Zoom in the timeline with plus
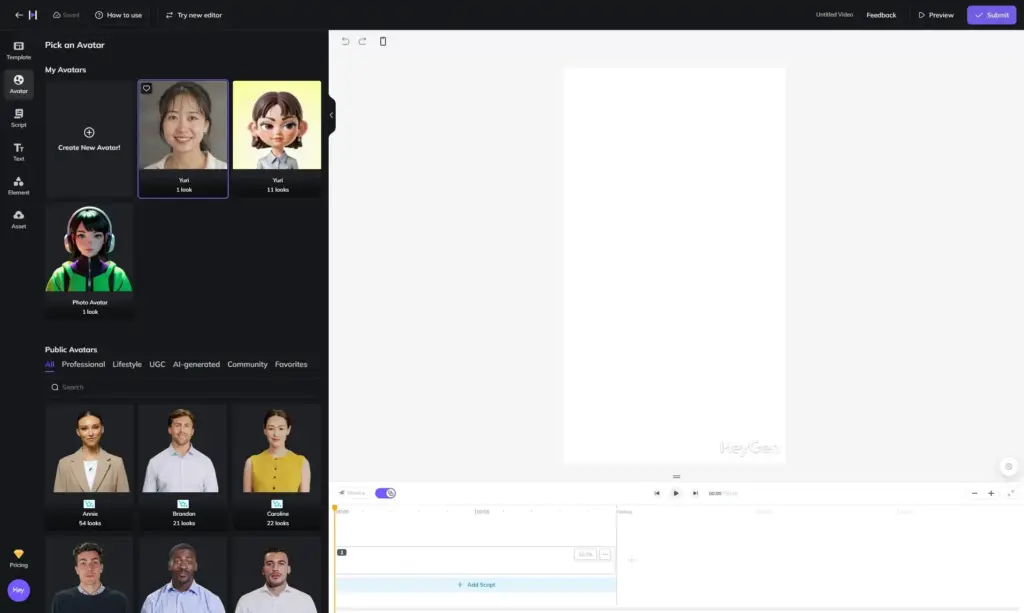1024x613 pixels. coord(991,493)
